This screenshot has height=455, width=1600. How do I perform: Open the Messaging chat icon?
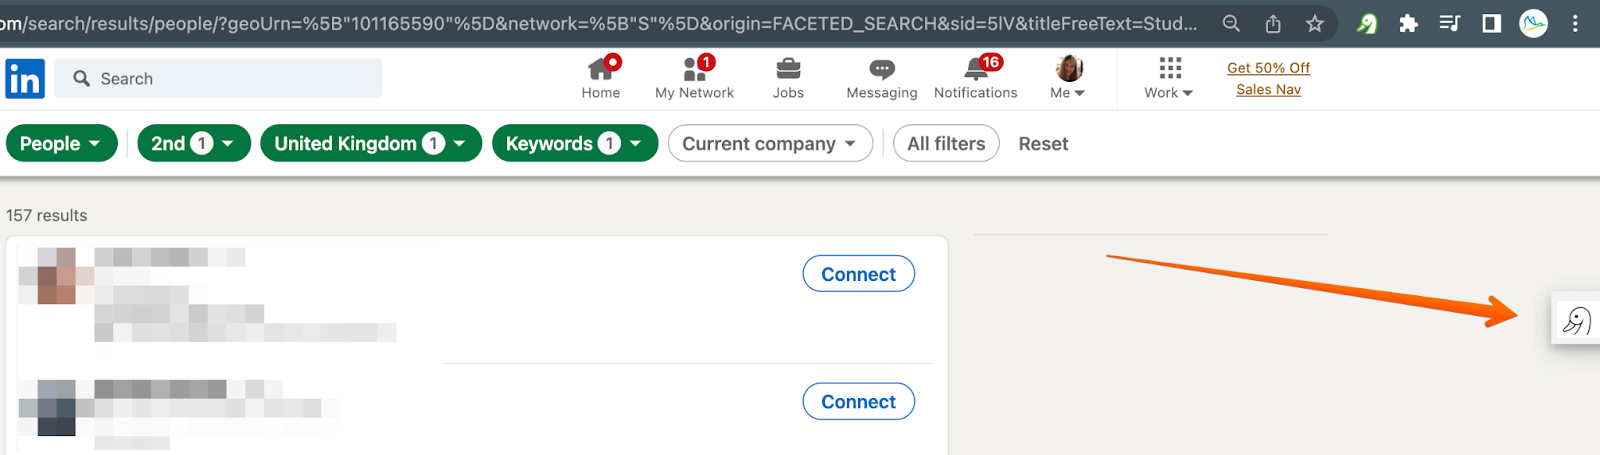881,69
